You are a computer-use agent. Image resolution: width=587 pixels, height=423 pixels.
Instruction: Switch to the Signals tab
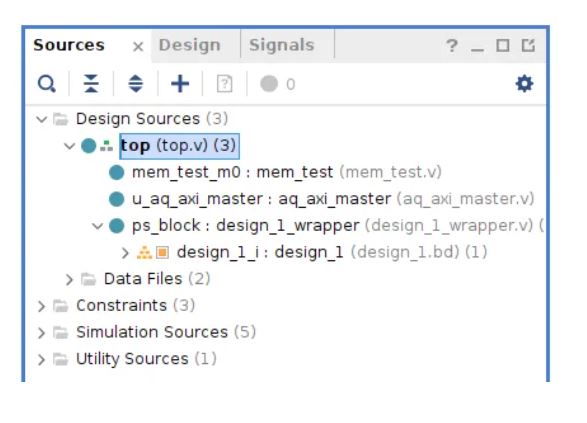tap(282, 45)
